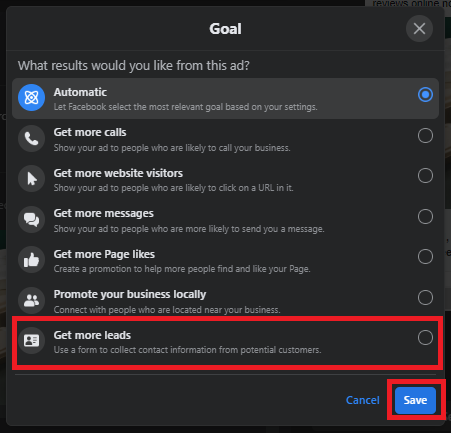The height and width of the screenshot is (433, 451).
Task: Click the Automatic atom icon
Action: click(31, 98)
